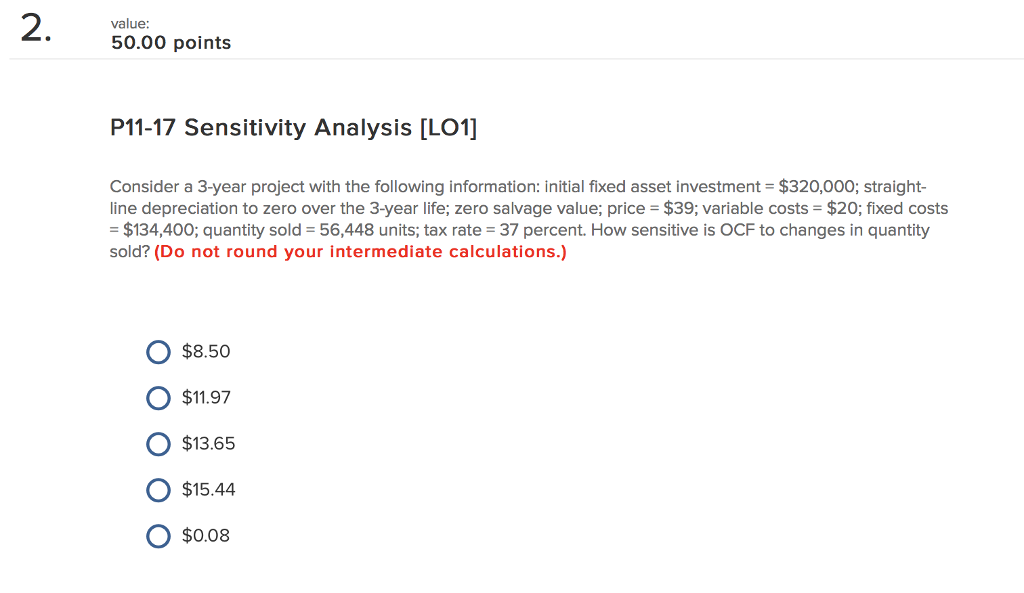The height and width of the screenshot is (593, 1024).
Task: Click the radio circle beside $15.44
Action: [159, 490]
